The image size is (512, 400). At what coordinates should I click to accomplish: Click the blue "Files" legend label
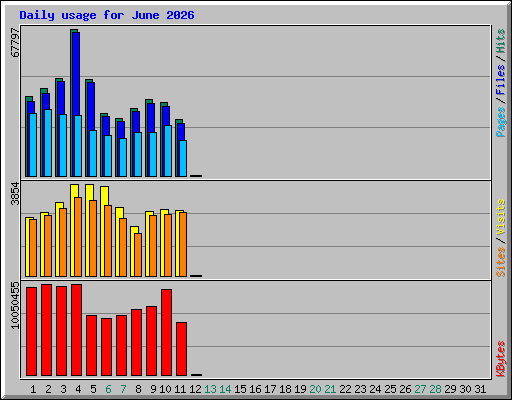click(500, 80)
